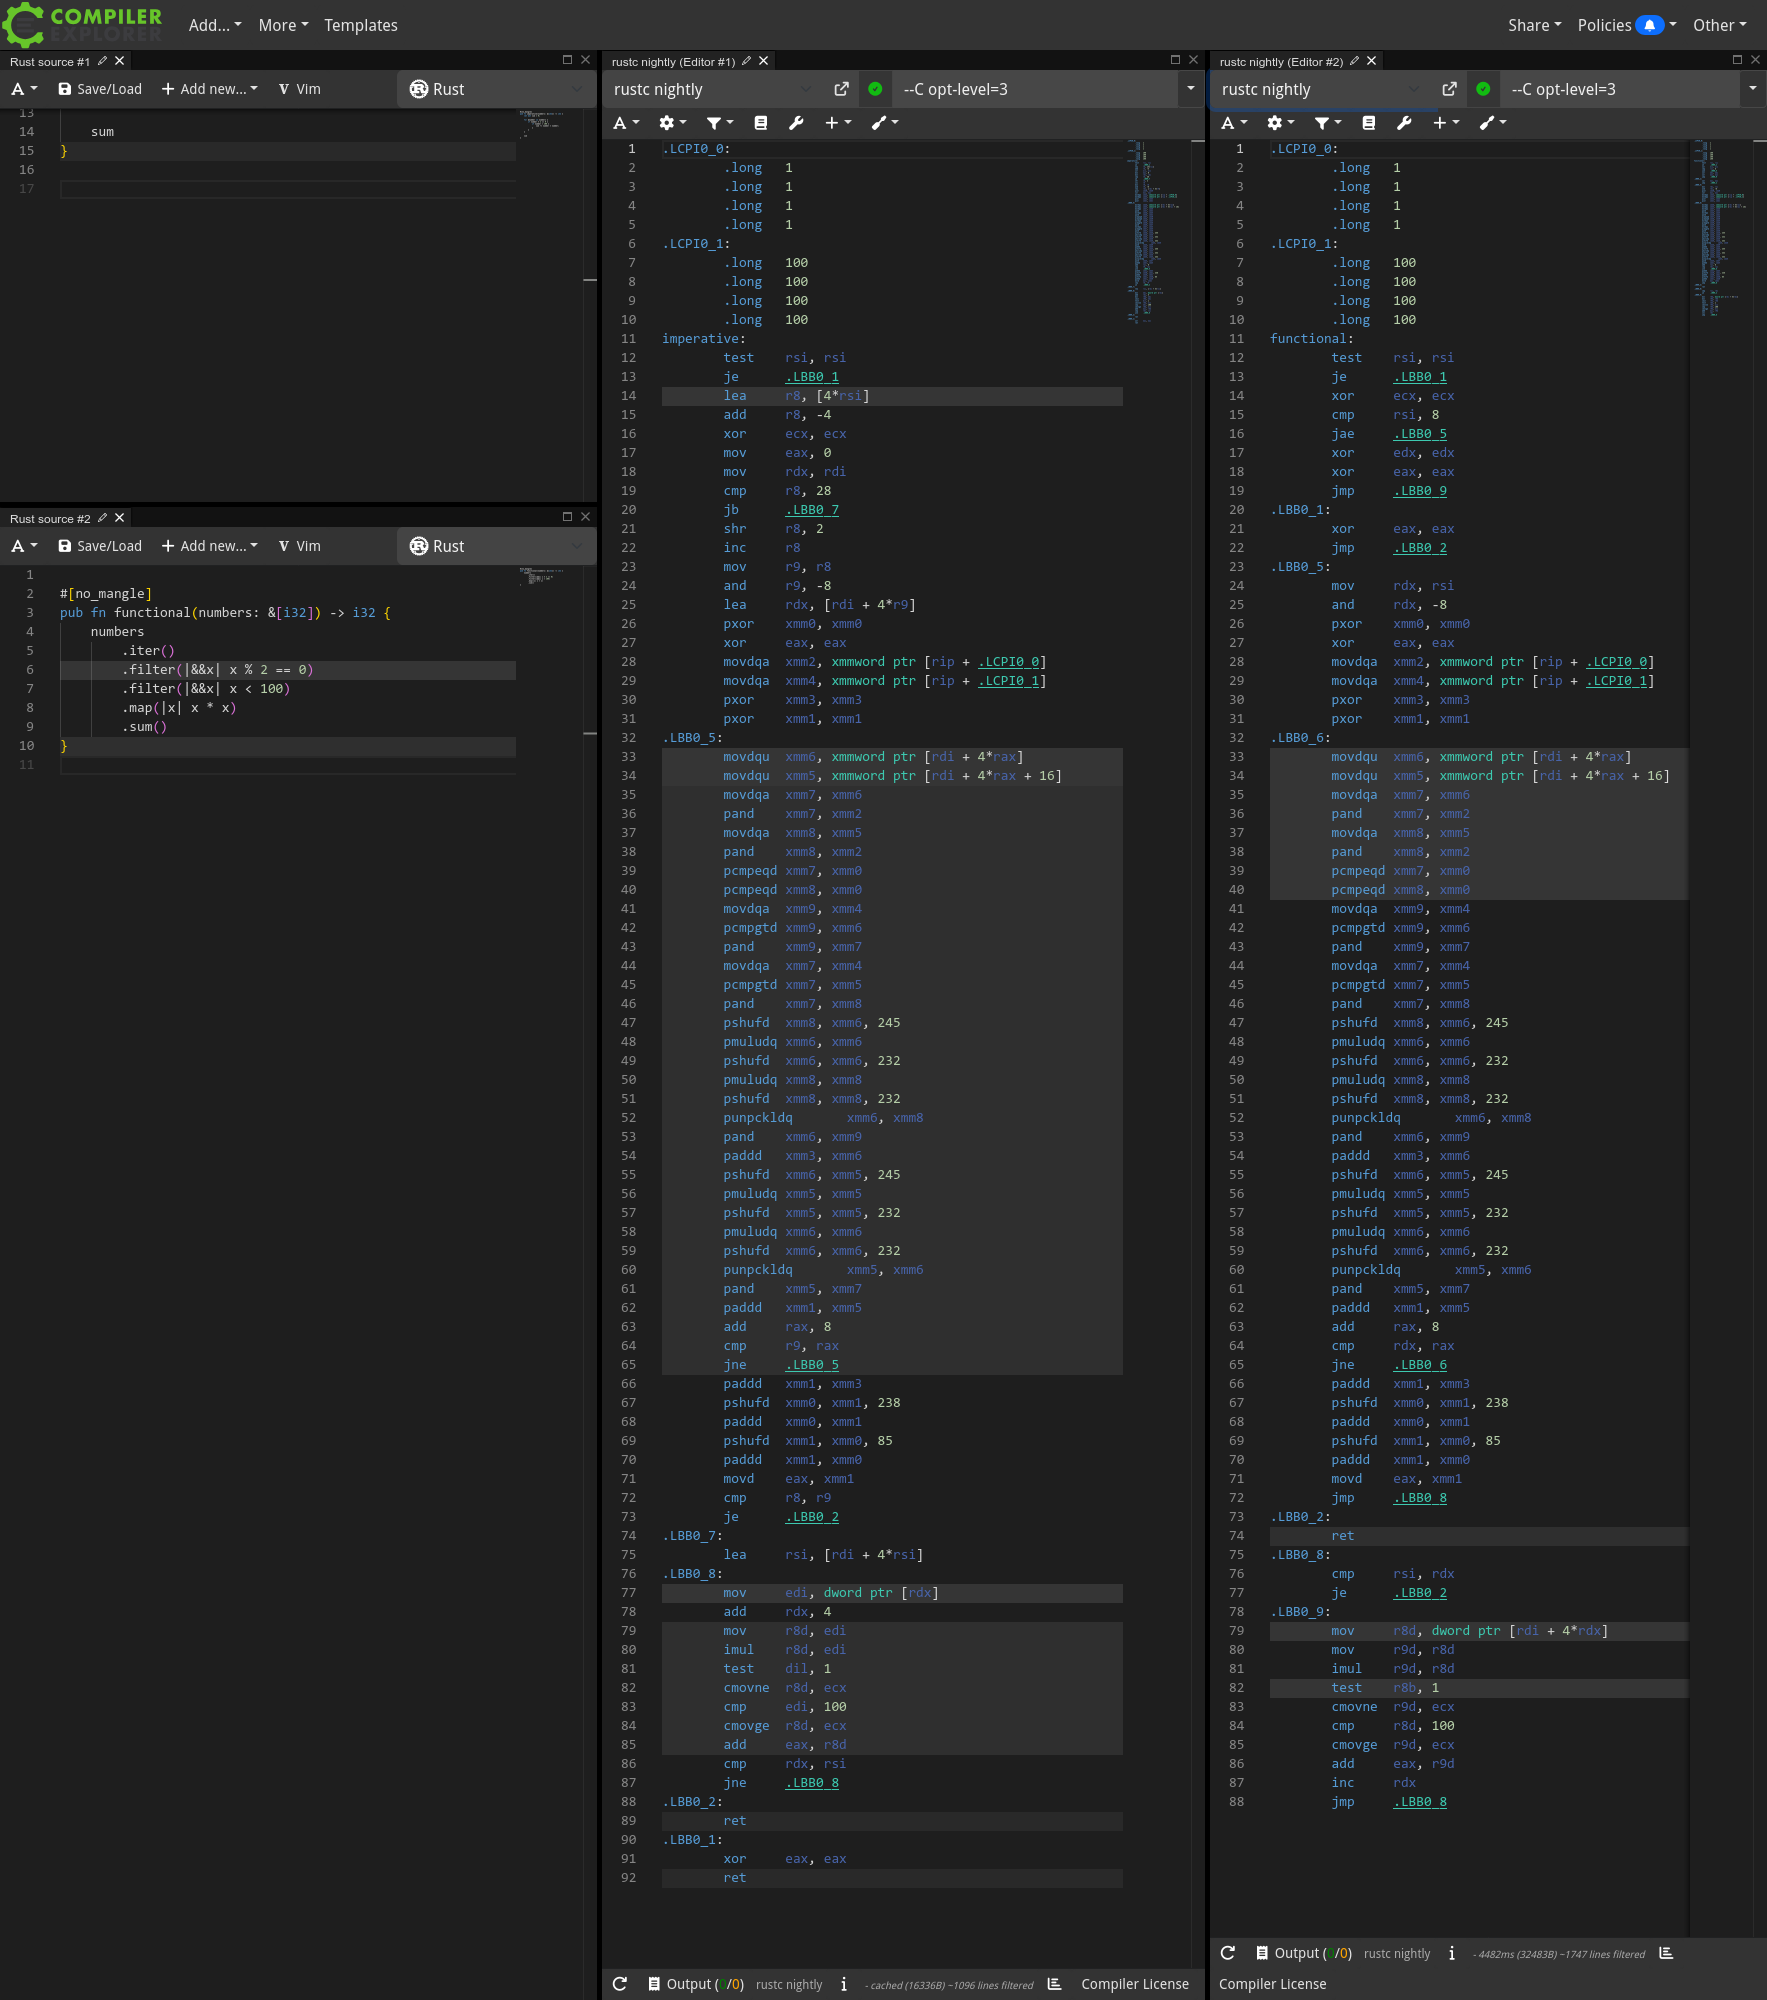
Task: Open Add new... dropdown in Rust source #1
Action: (x=210, y=89)
